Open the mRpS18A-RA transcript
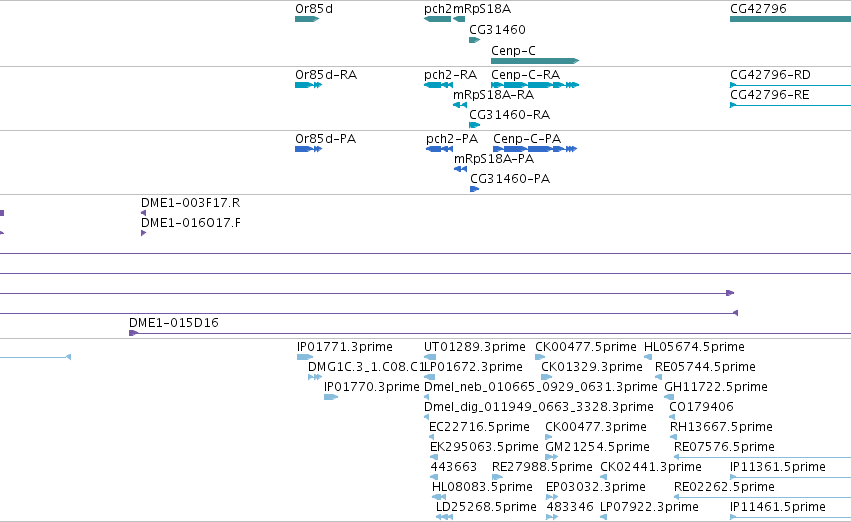This screenshot has width=851, height=522. click(460, 105)
